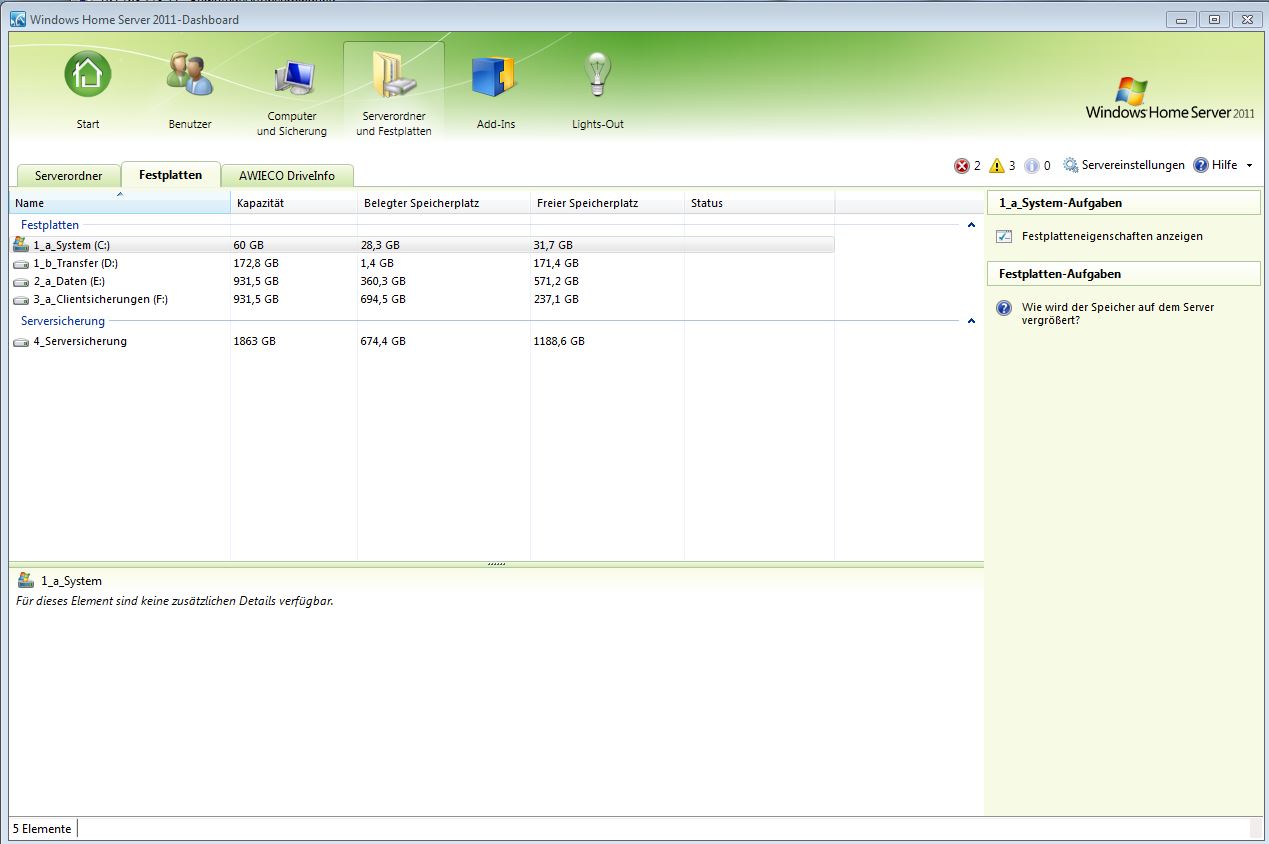Image resolution: width=1269 pixels, height=844 pixels.
Task: Click the Festplatten-Aufgaben panel header
Action: [1123, 274]
